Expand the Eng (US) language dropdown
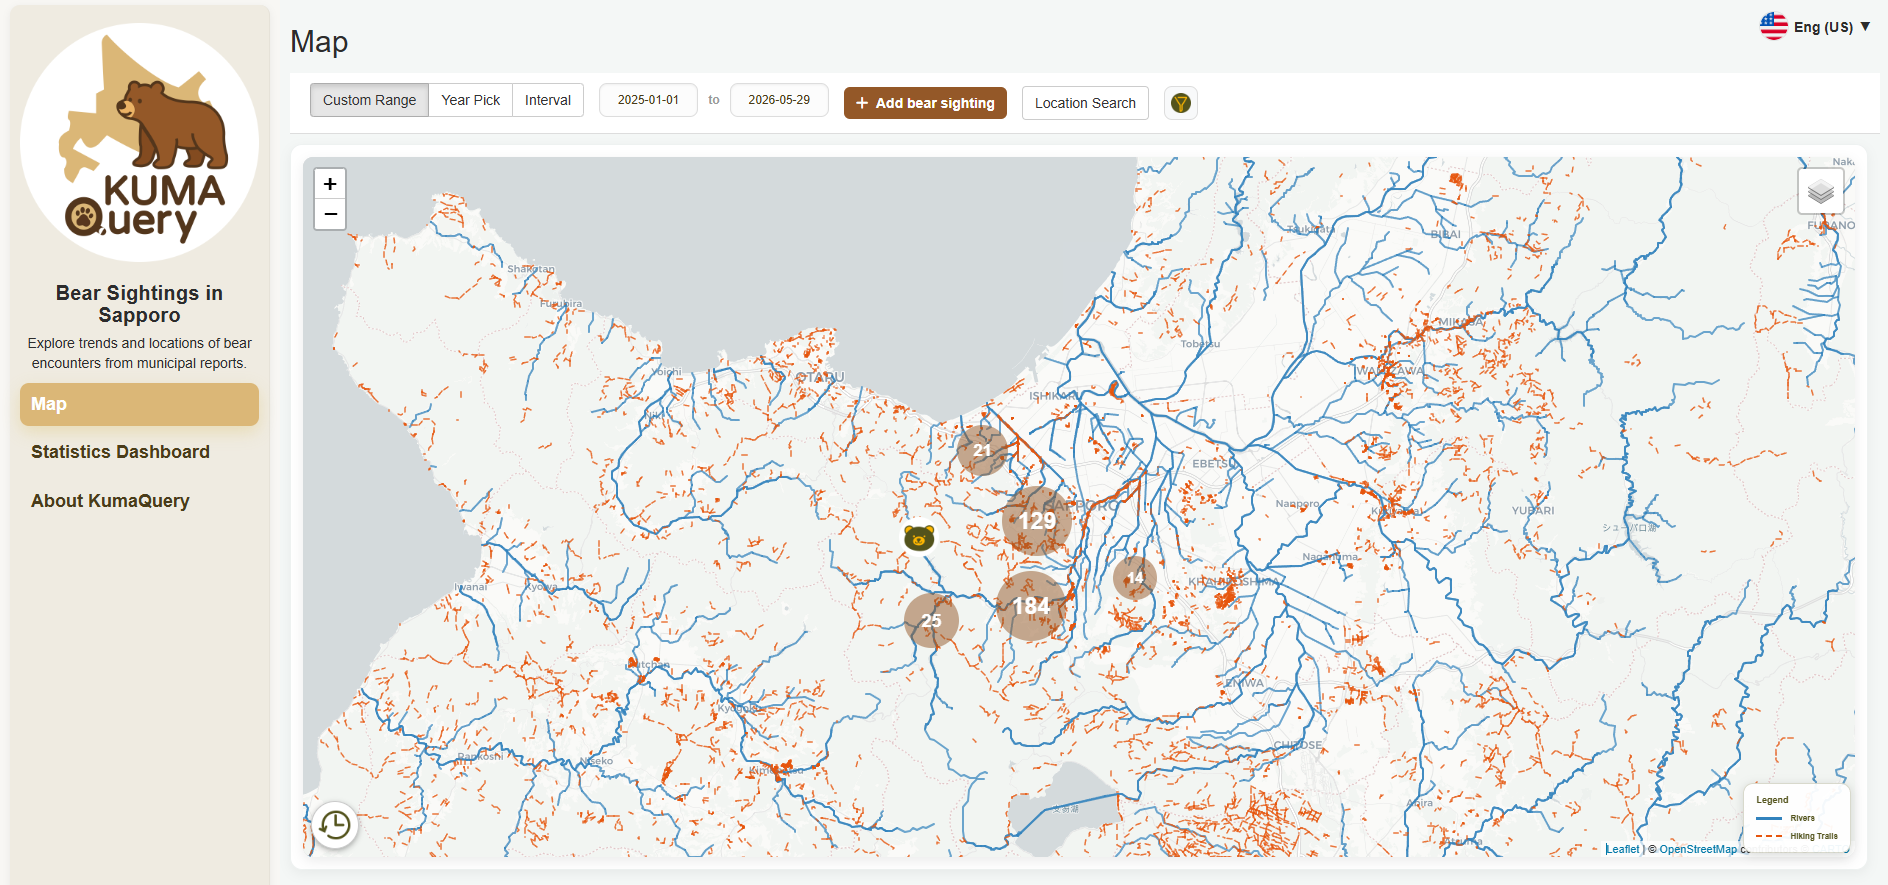This screenshot has height=885, width=1888. click(1831, 27)
